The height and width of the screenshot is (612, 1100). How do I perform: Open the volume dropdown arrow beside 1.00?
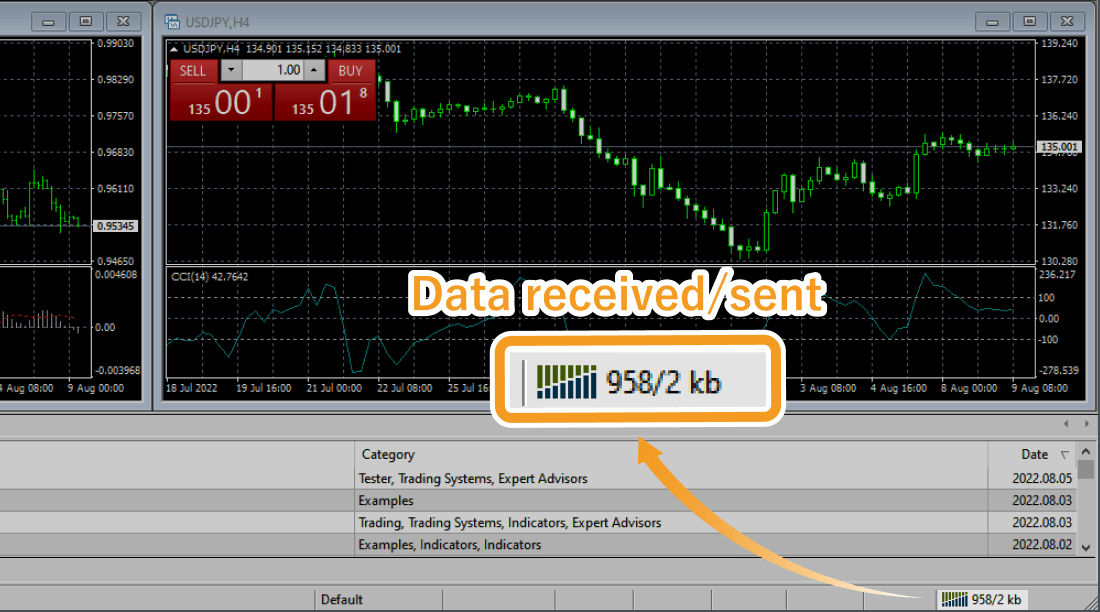231,70
